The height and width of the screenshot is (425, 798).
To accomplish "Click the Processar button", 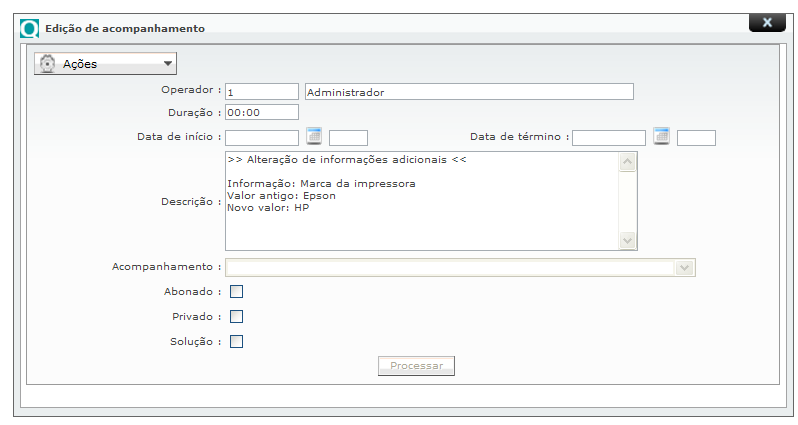I will 416,366.
